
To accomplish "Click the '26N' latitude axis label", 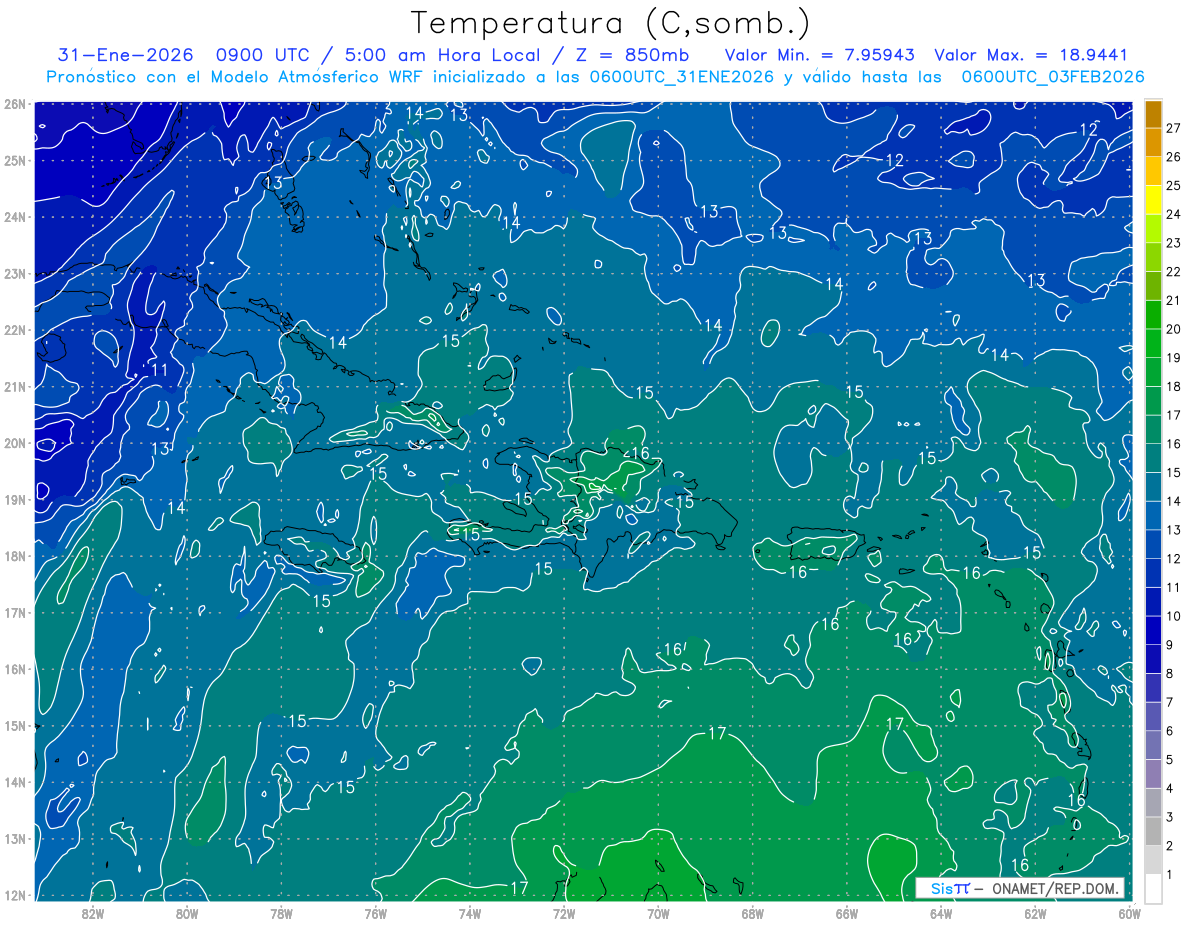I will coord(15,104).
